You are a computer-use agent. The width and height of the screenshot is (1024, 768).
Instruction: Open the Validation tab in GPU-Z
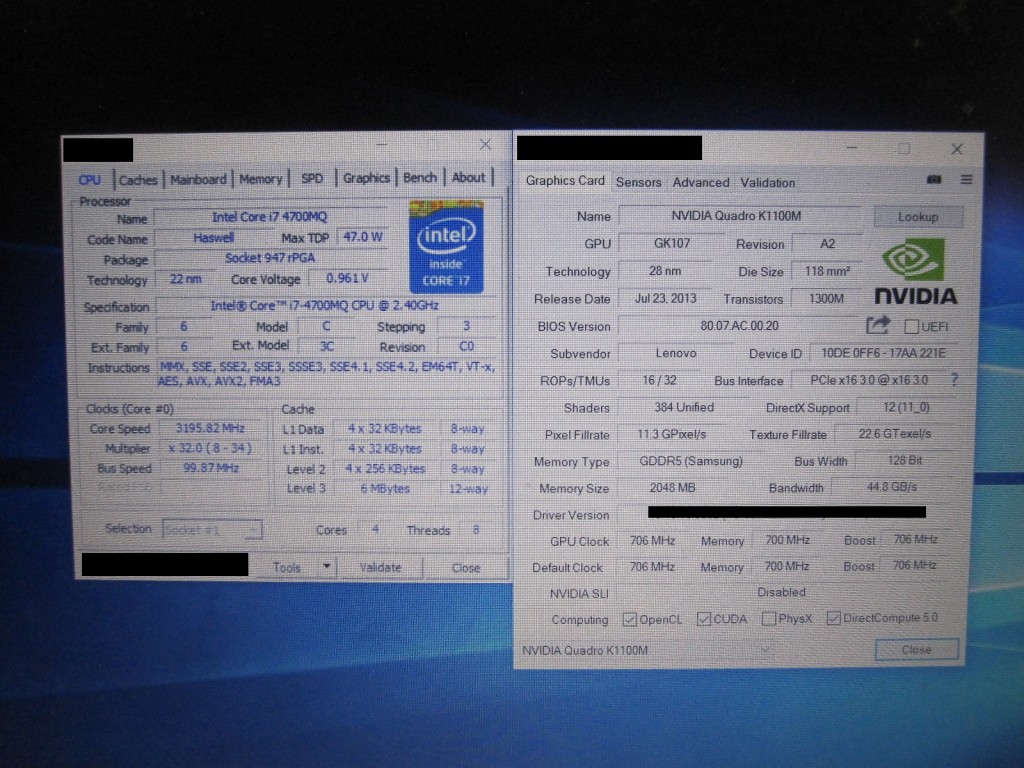(767, 182)
